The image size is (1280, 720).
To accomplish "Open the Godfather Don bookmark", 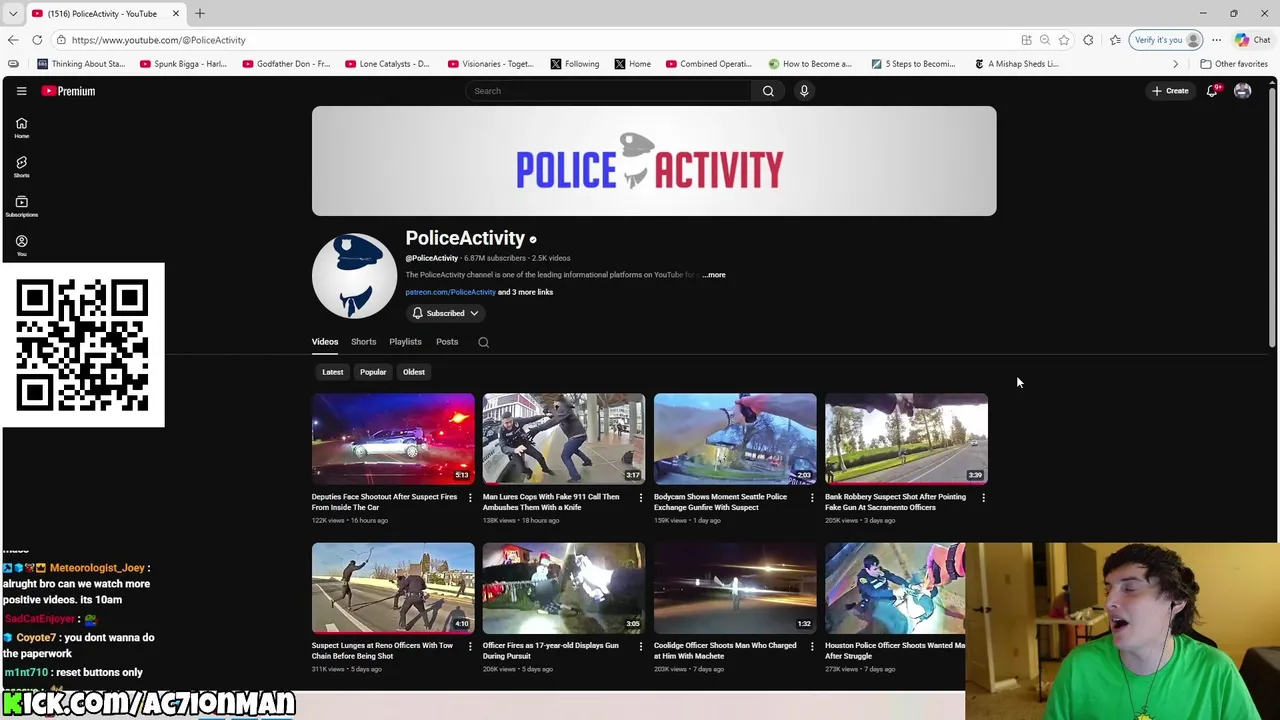I will pos(285,64).
